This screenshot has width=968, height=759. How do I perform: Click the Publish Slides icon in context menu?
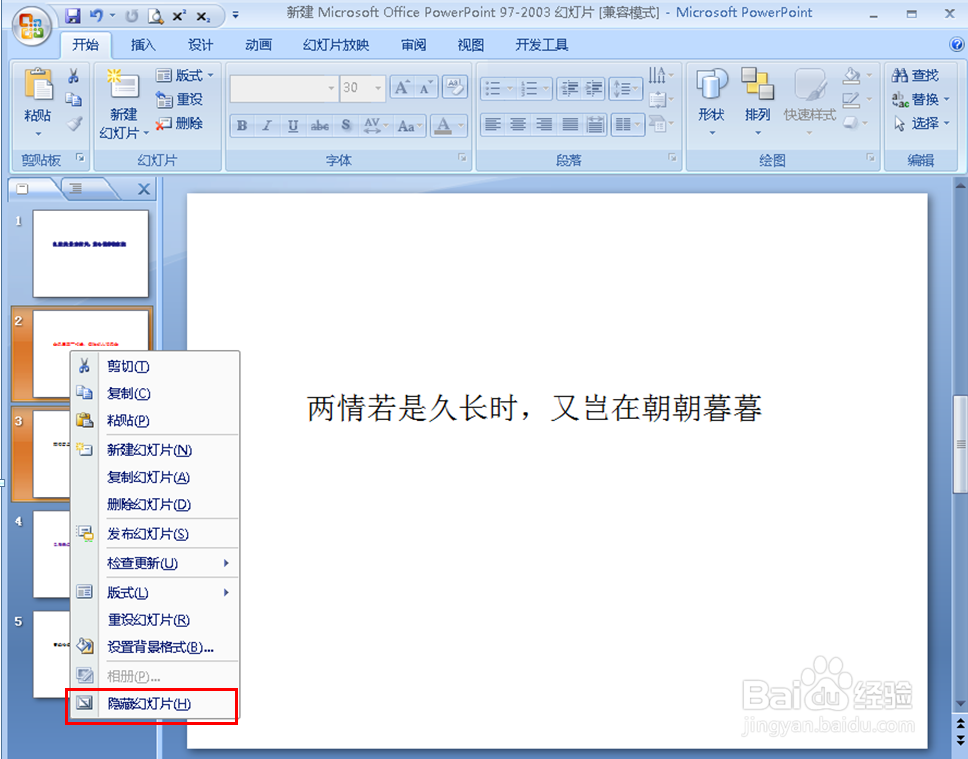(85, 534)
